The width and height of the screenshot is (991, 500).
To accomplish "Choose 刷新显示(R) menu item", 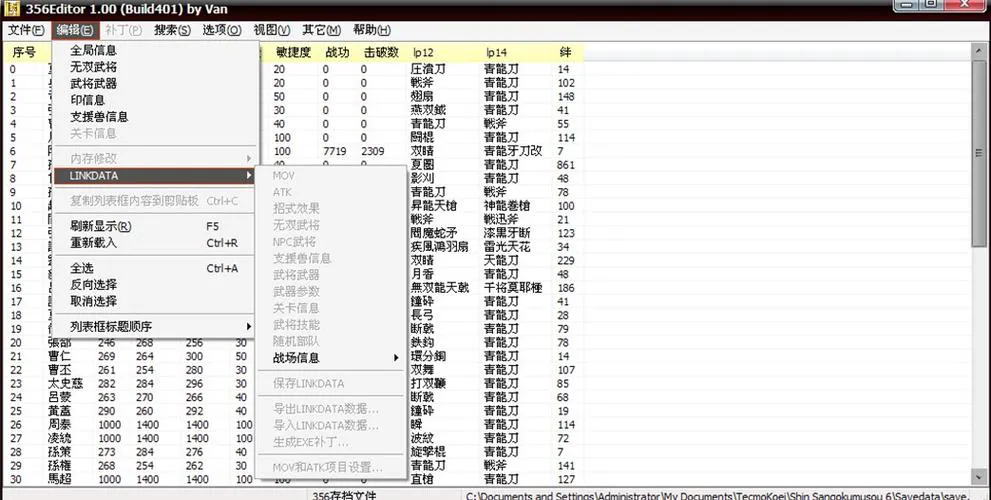I will [156, 226].
